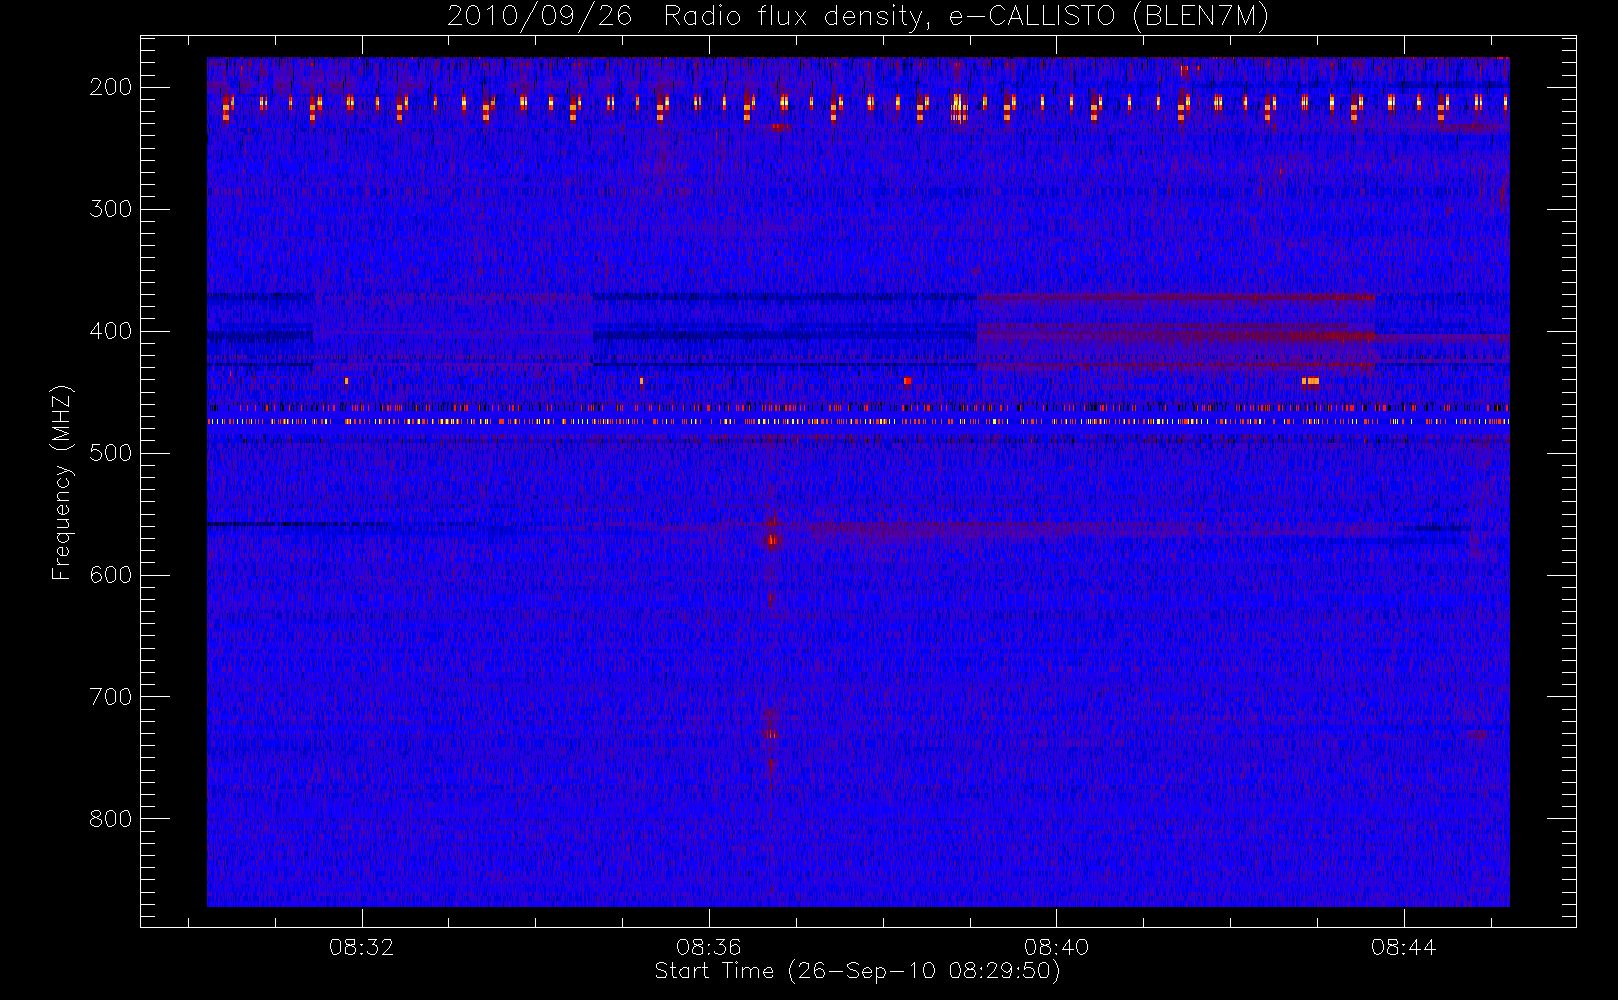This screenshot has height=1000, width=1618.
Task: Click the 'Start Time (26-Sep-10 08:29:50)' label
Action: [x=857, y=971]
